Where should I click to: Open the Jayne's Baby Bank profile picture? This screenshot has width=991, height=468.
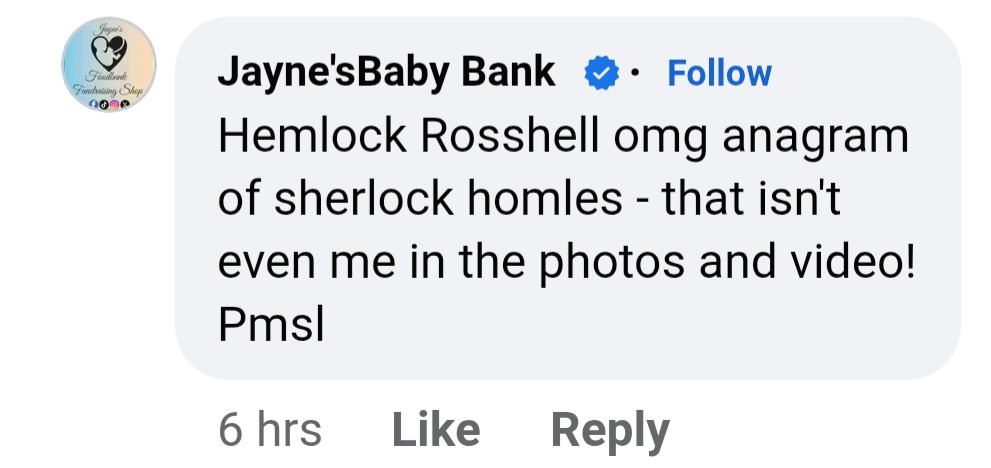point(108,64)
